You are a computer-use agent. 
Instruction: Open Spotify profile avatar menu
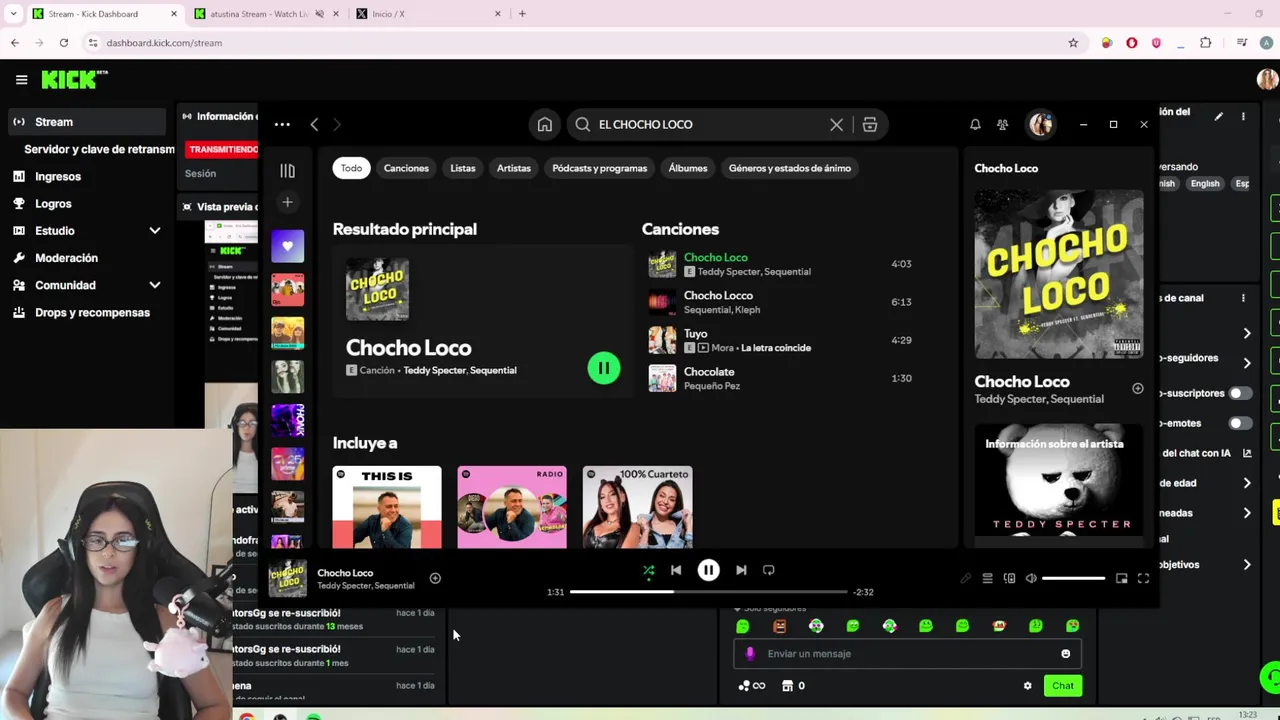1041,124
